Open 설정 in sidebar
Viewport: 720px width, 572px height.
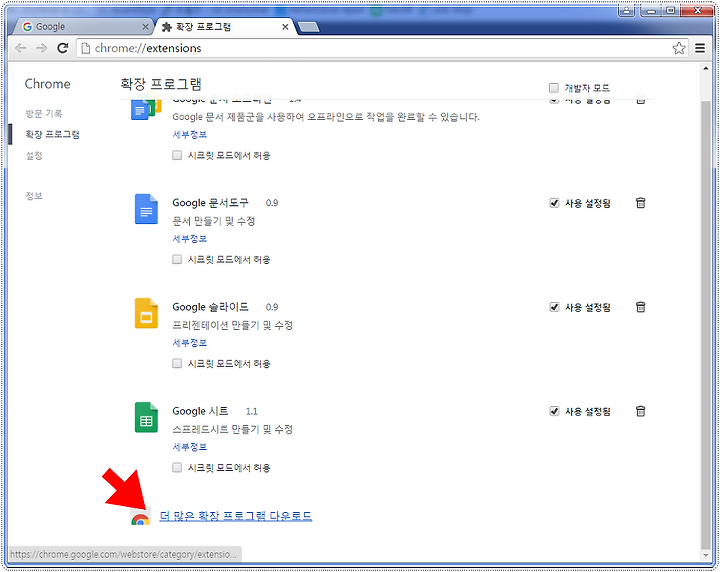(x=34, y=156)
